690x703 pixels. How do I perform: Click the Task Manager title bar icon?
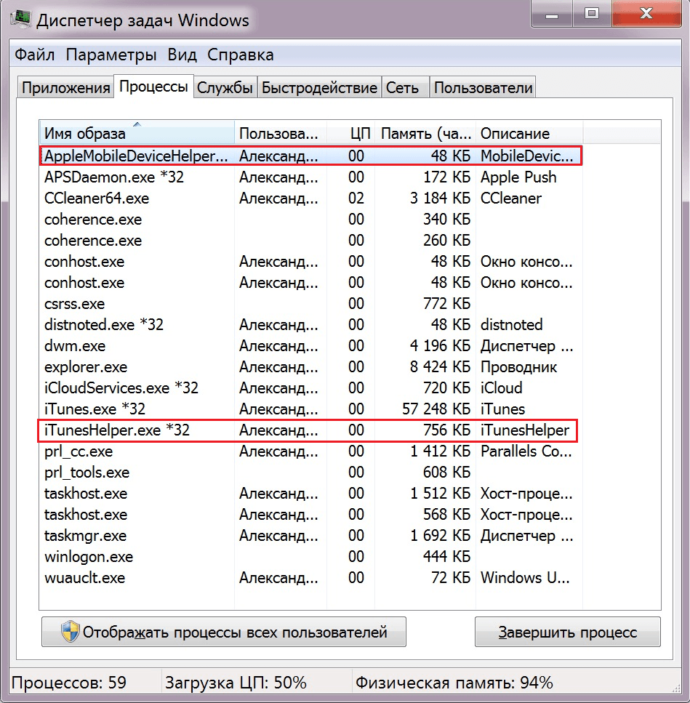(22, 21)
